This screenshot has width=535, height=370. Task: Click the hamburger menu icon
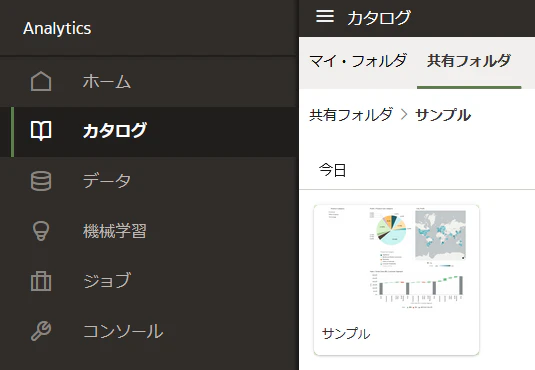(324, 16)
